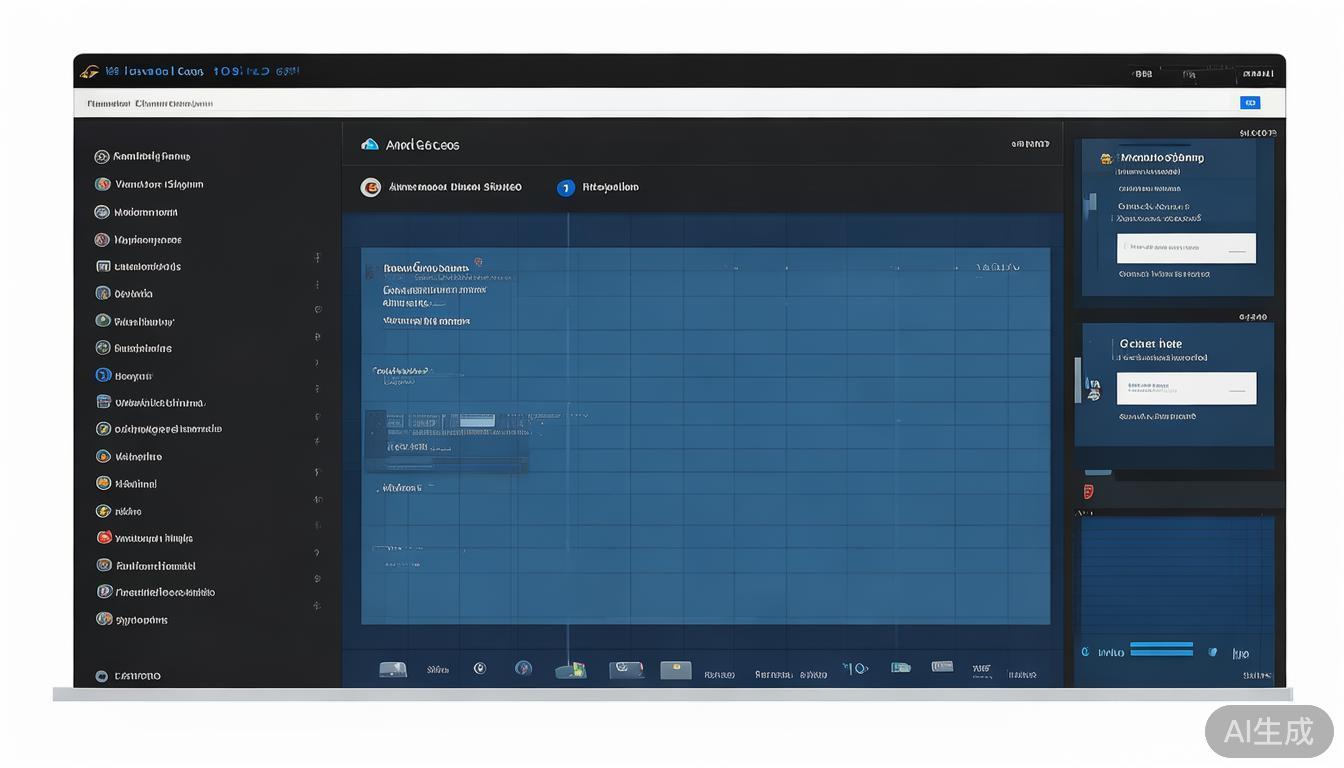Click the yellow icon atop the first right card
The height and width of the screenshot is (768, 1344).
pyautogui.click(x=1106, y=158)
